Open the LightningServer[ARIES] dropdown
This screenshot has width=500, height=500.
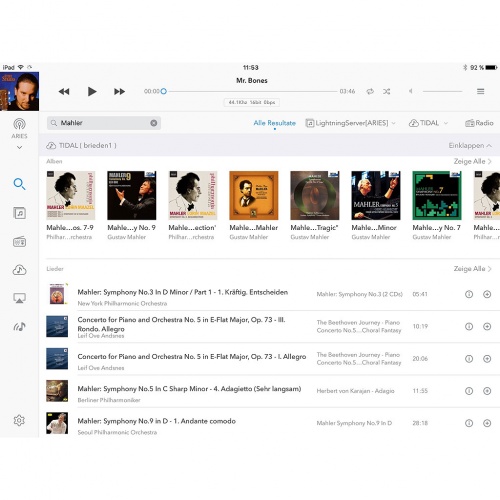point(351,123)
